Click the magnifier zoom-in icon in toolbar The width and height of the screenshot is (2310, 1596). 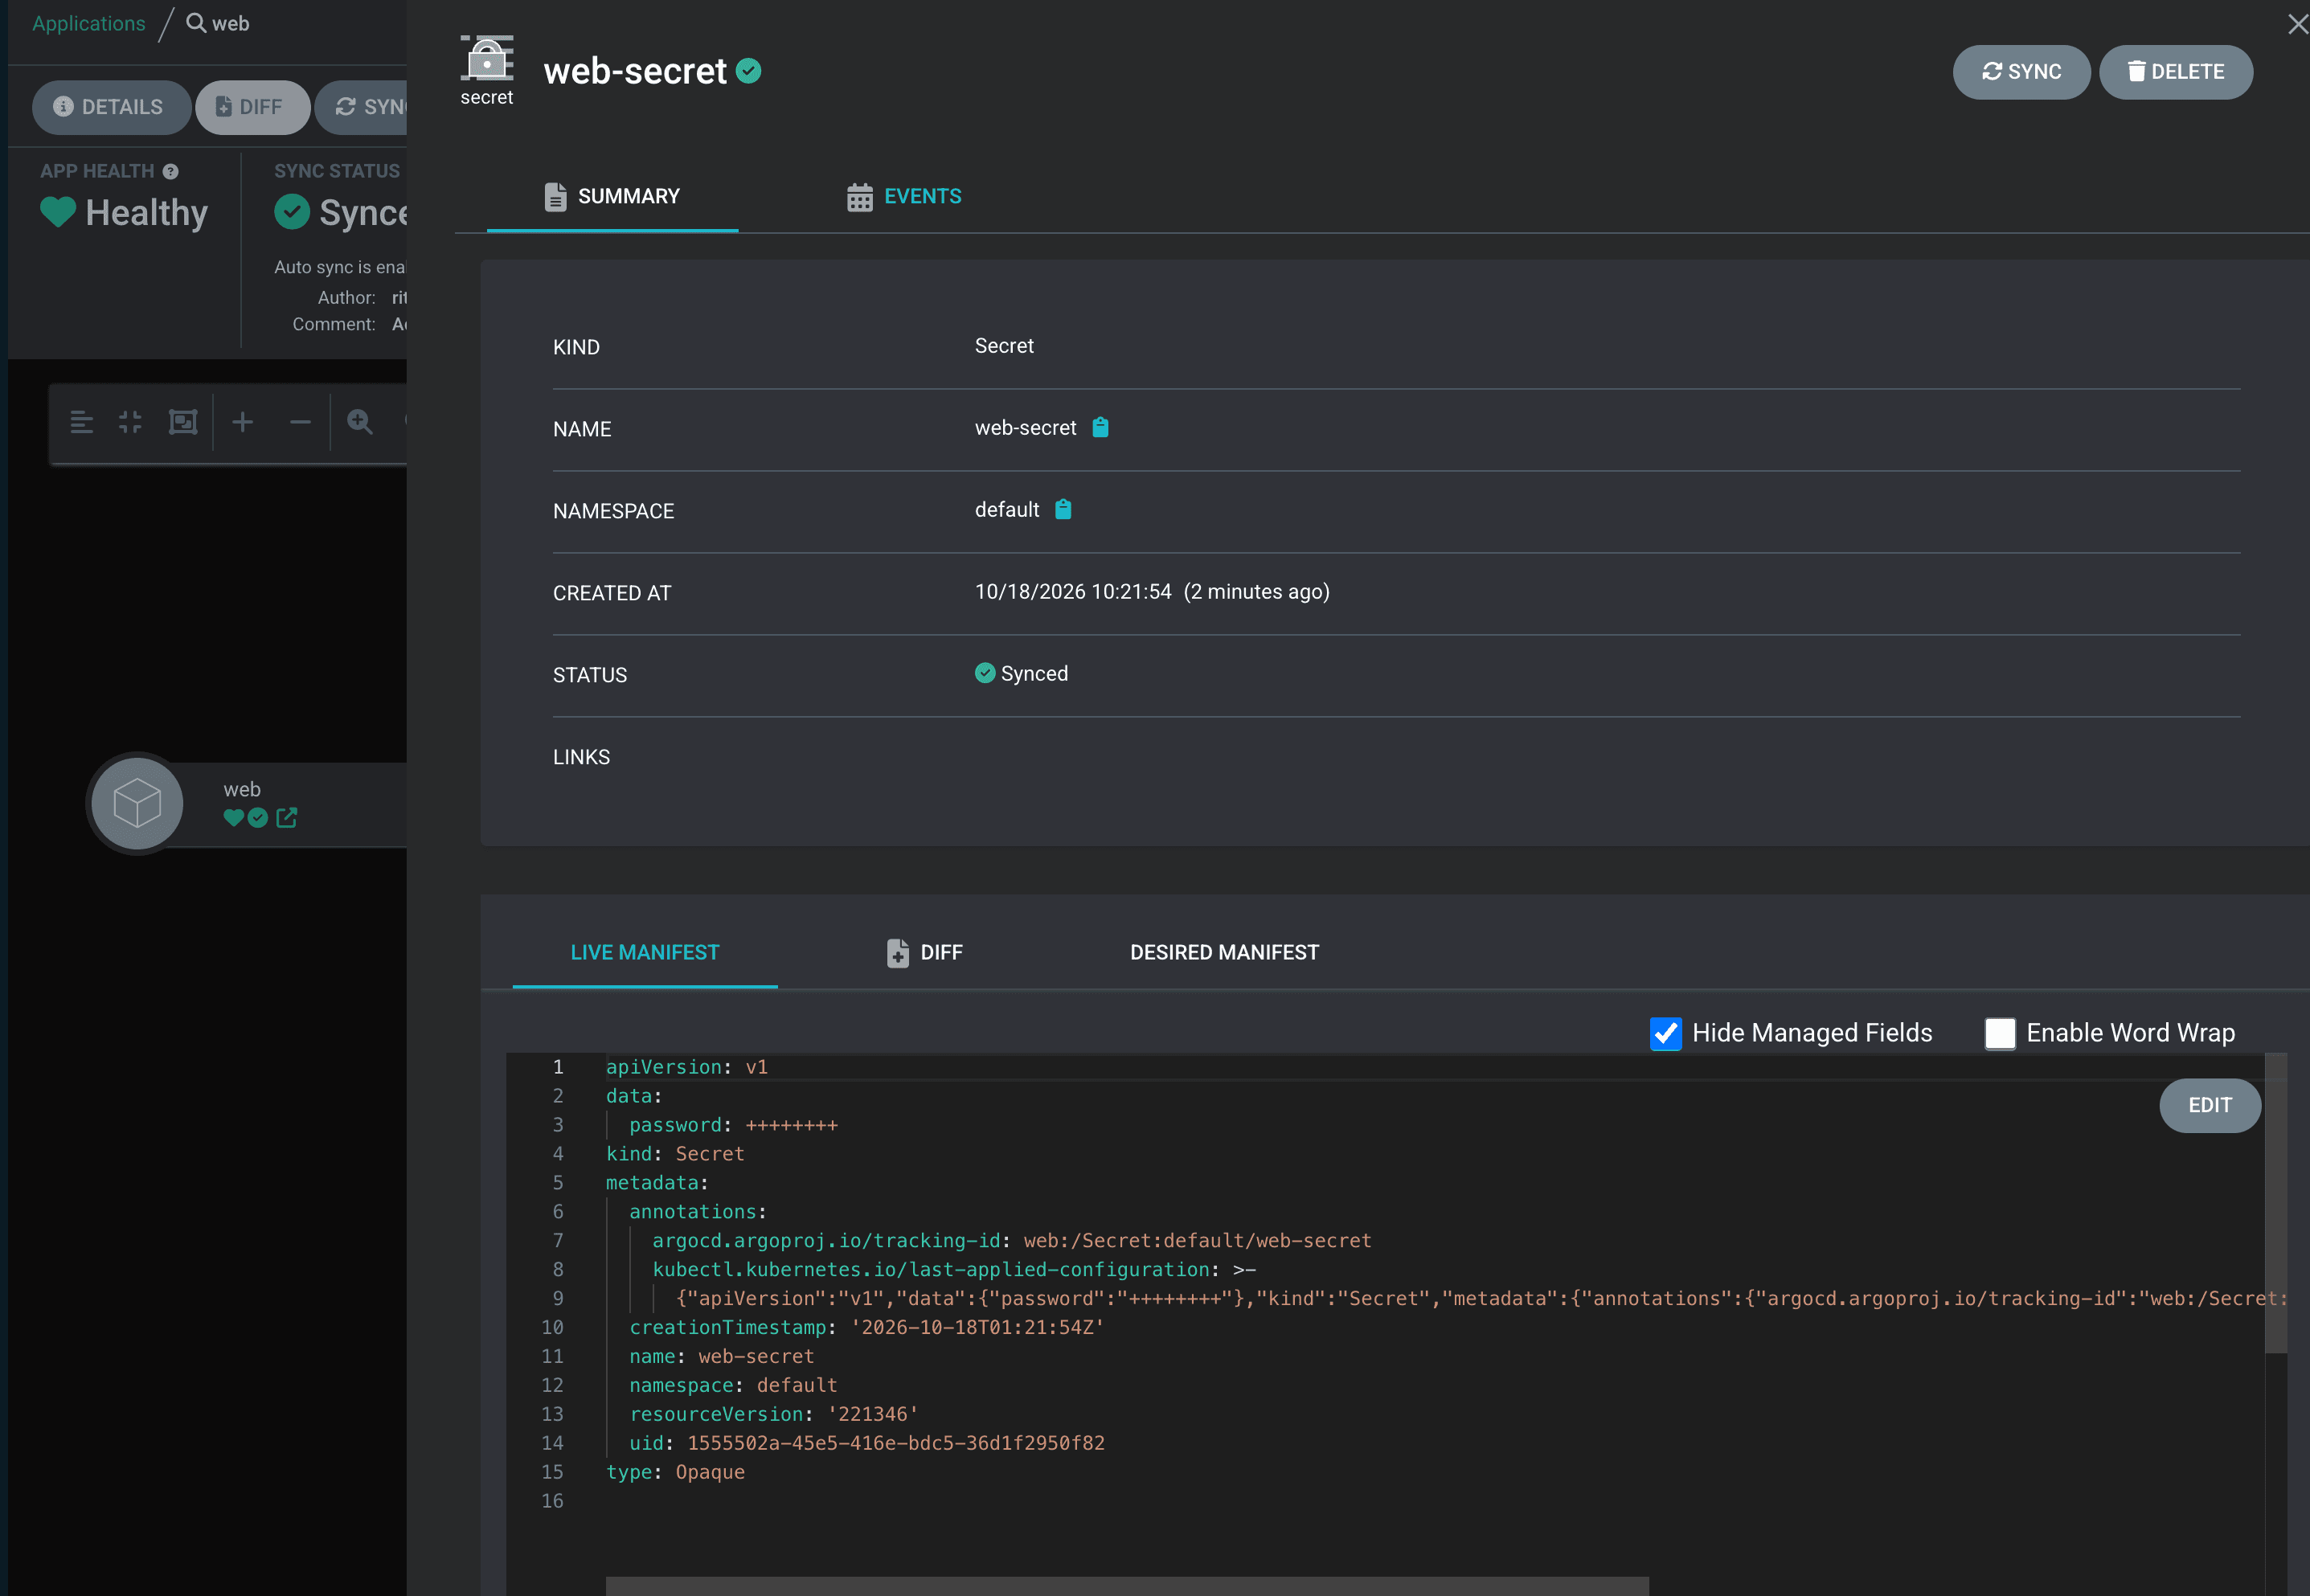360,422
